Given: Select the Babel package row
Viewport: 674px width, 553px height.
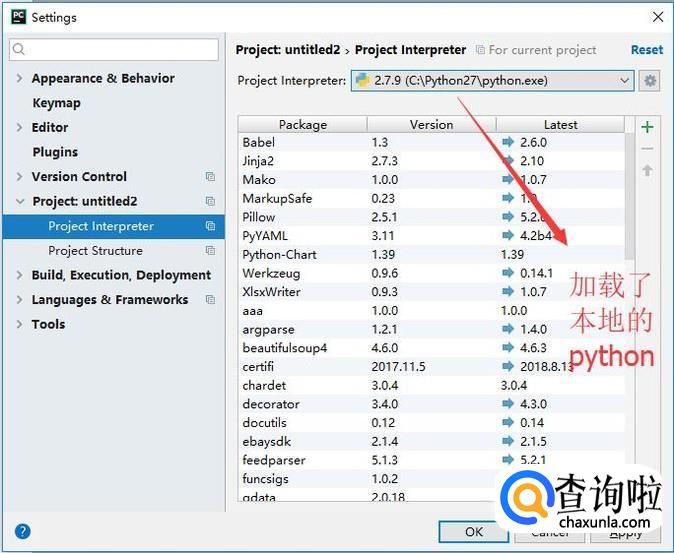Looking at the screenshot, I should point(431,142).
